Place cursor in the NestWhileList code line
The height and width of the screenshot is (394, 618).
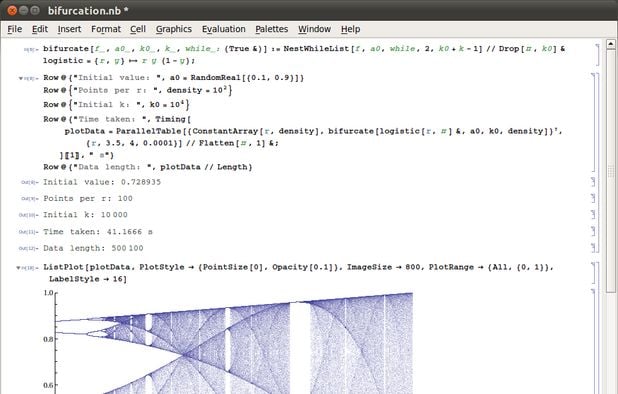pyautogui.click(x=304, y=49)
